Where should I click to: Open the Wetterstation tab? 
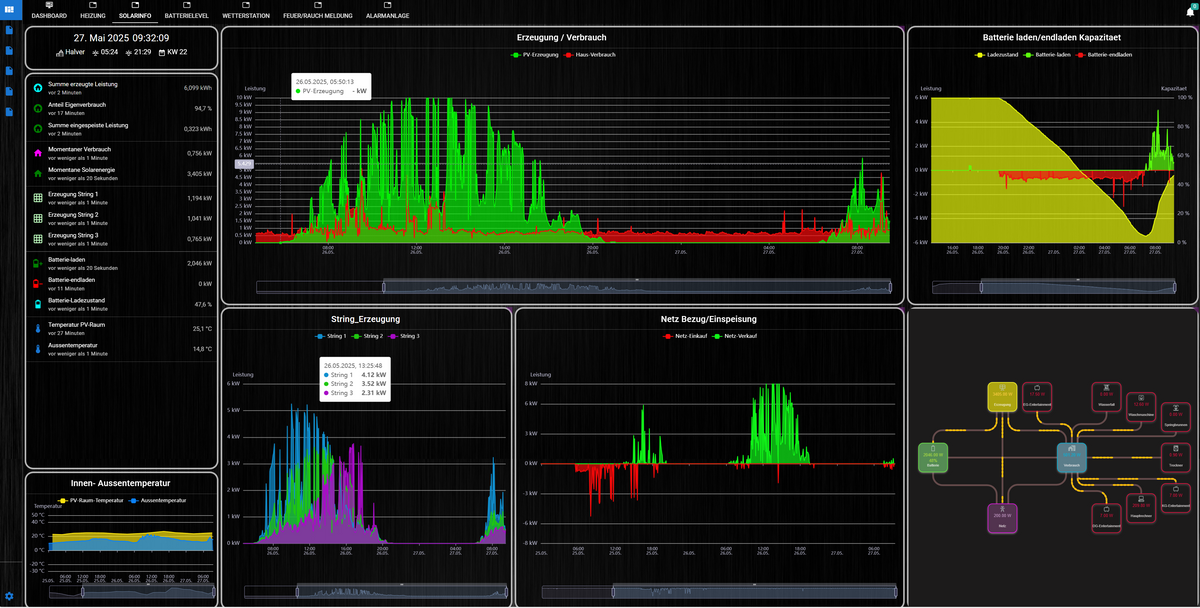(246, 11)
